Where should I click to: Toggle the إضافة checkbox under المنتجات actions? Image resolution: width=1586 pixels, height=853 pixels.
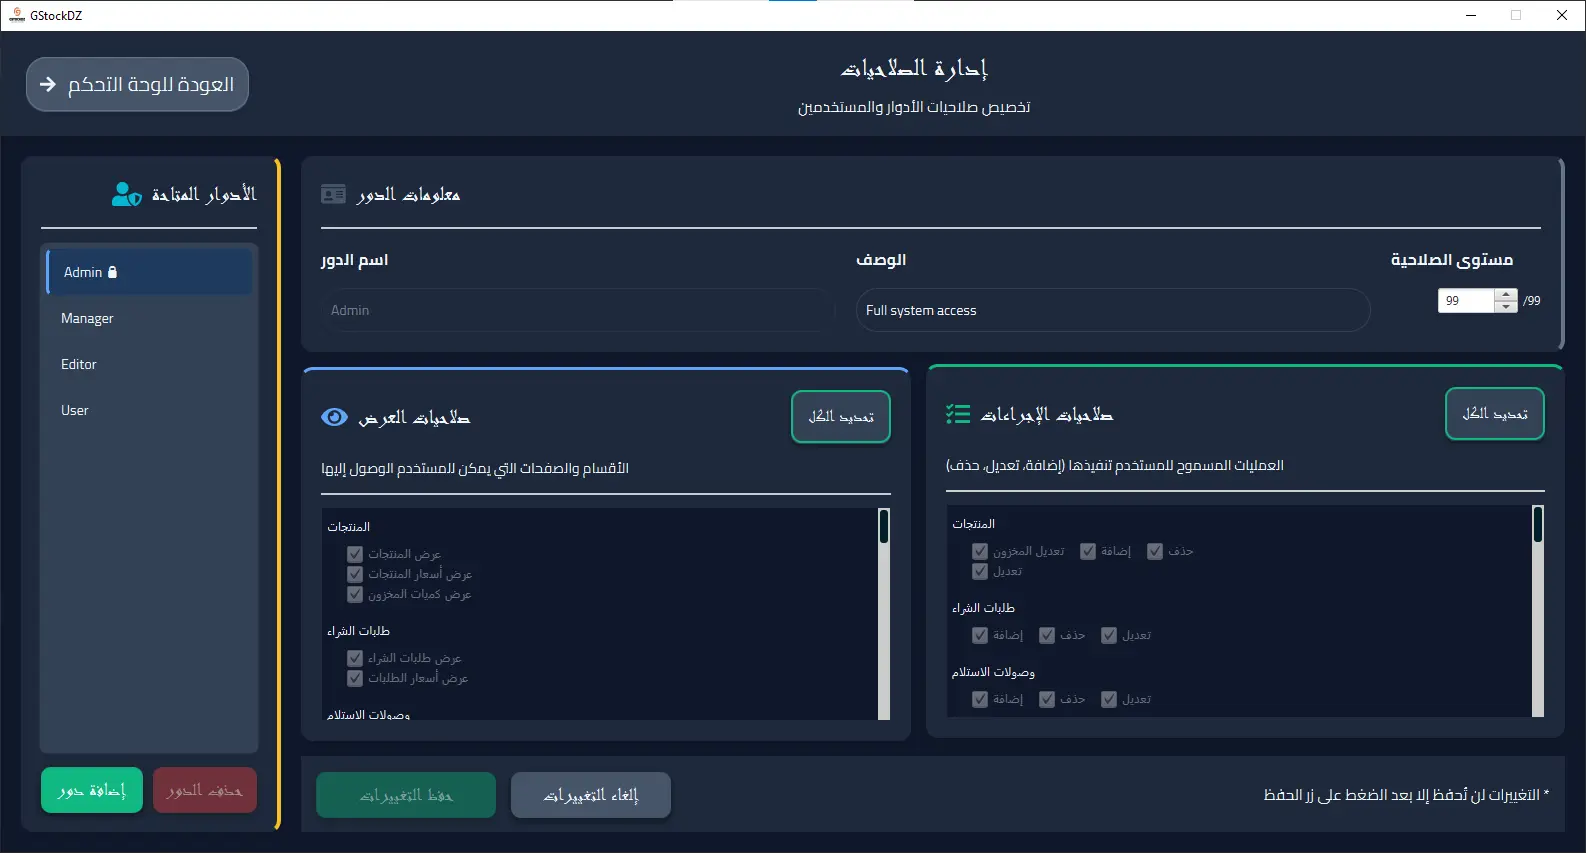(1088, 551)
